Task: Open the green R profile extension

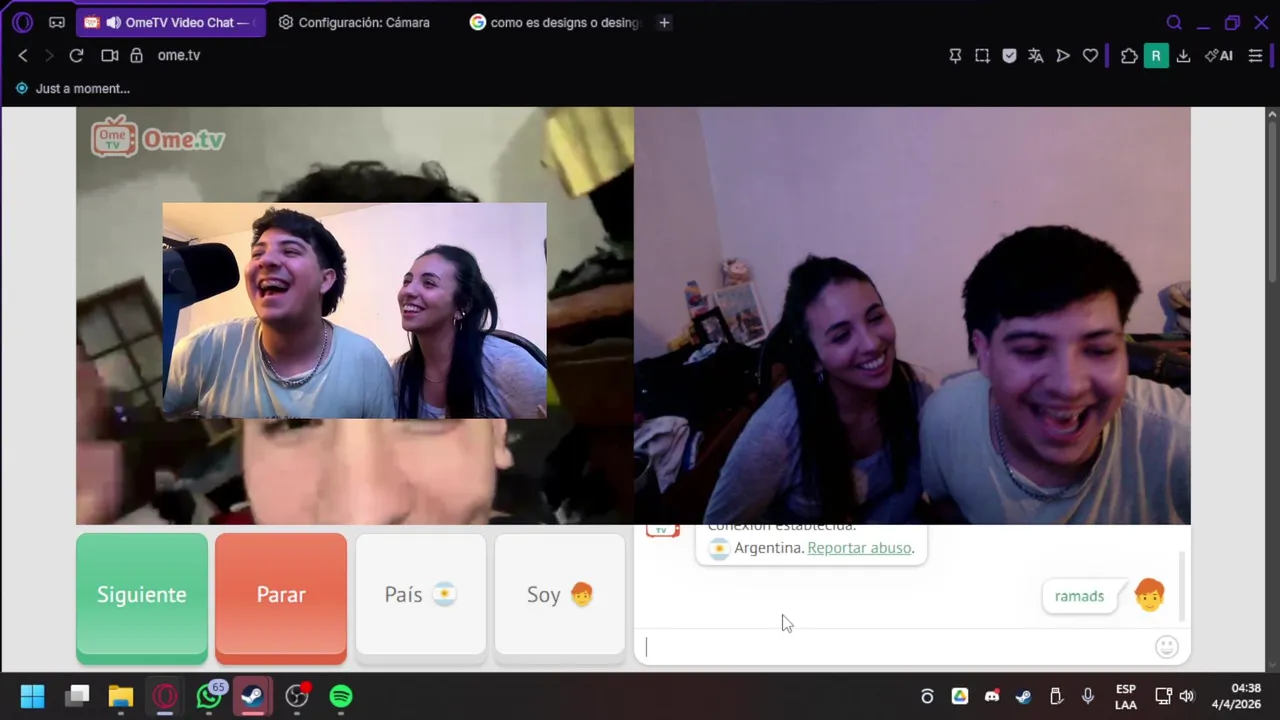Action: click(x=1156, y=56)
